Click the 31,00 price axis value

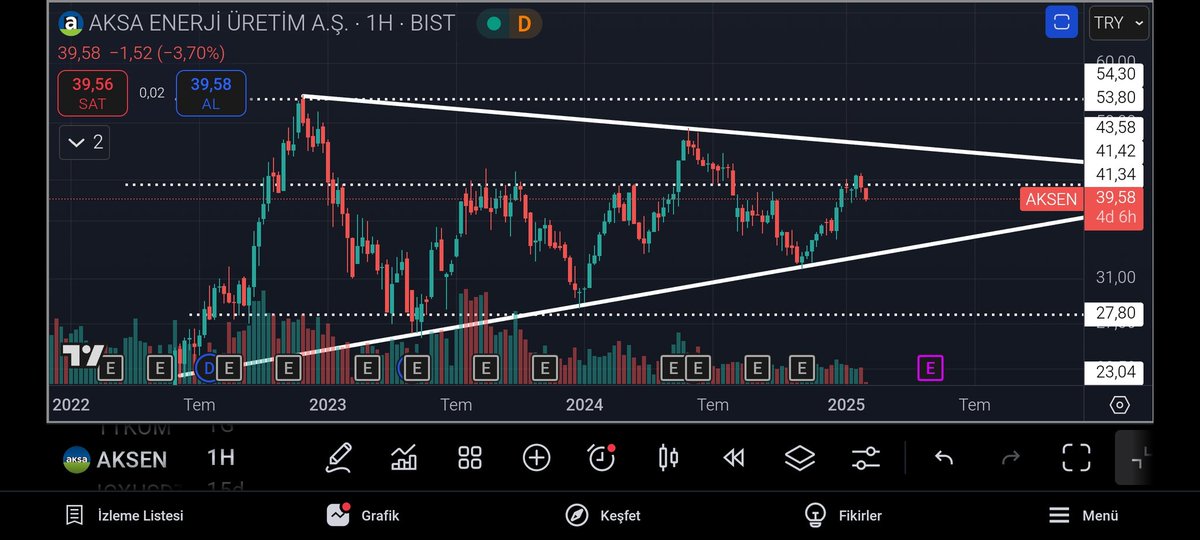point(1116,277)
